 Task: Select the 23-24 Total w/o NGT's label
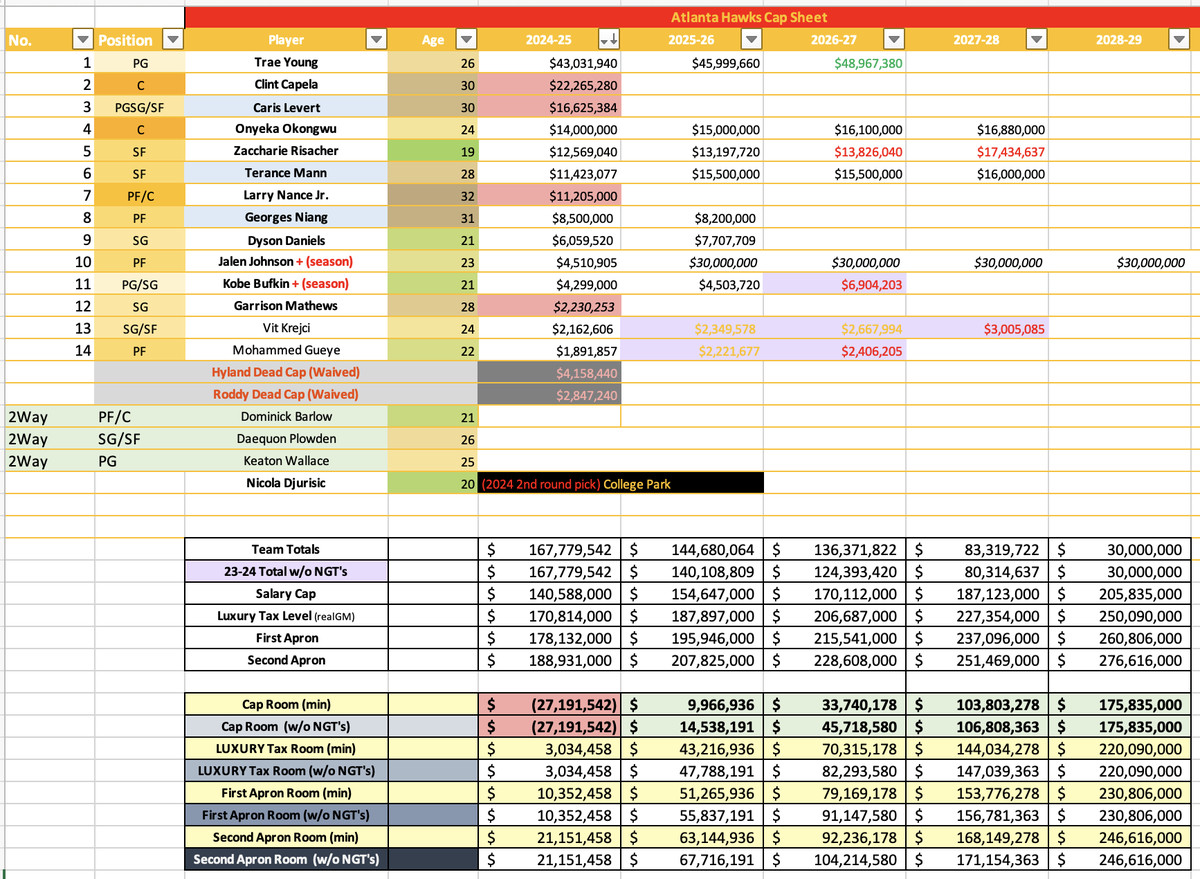[286, 572]
